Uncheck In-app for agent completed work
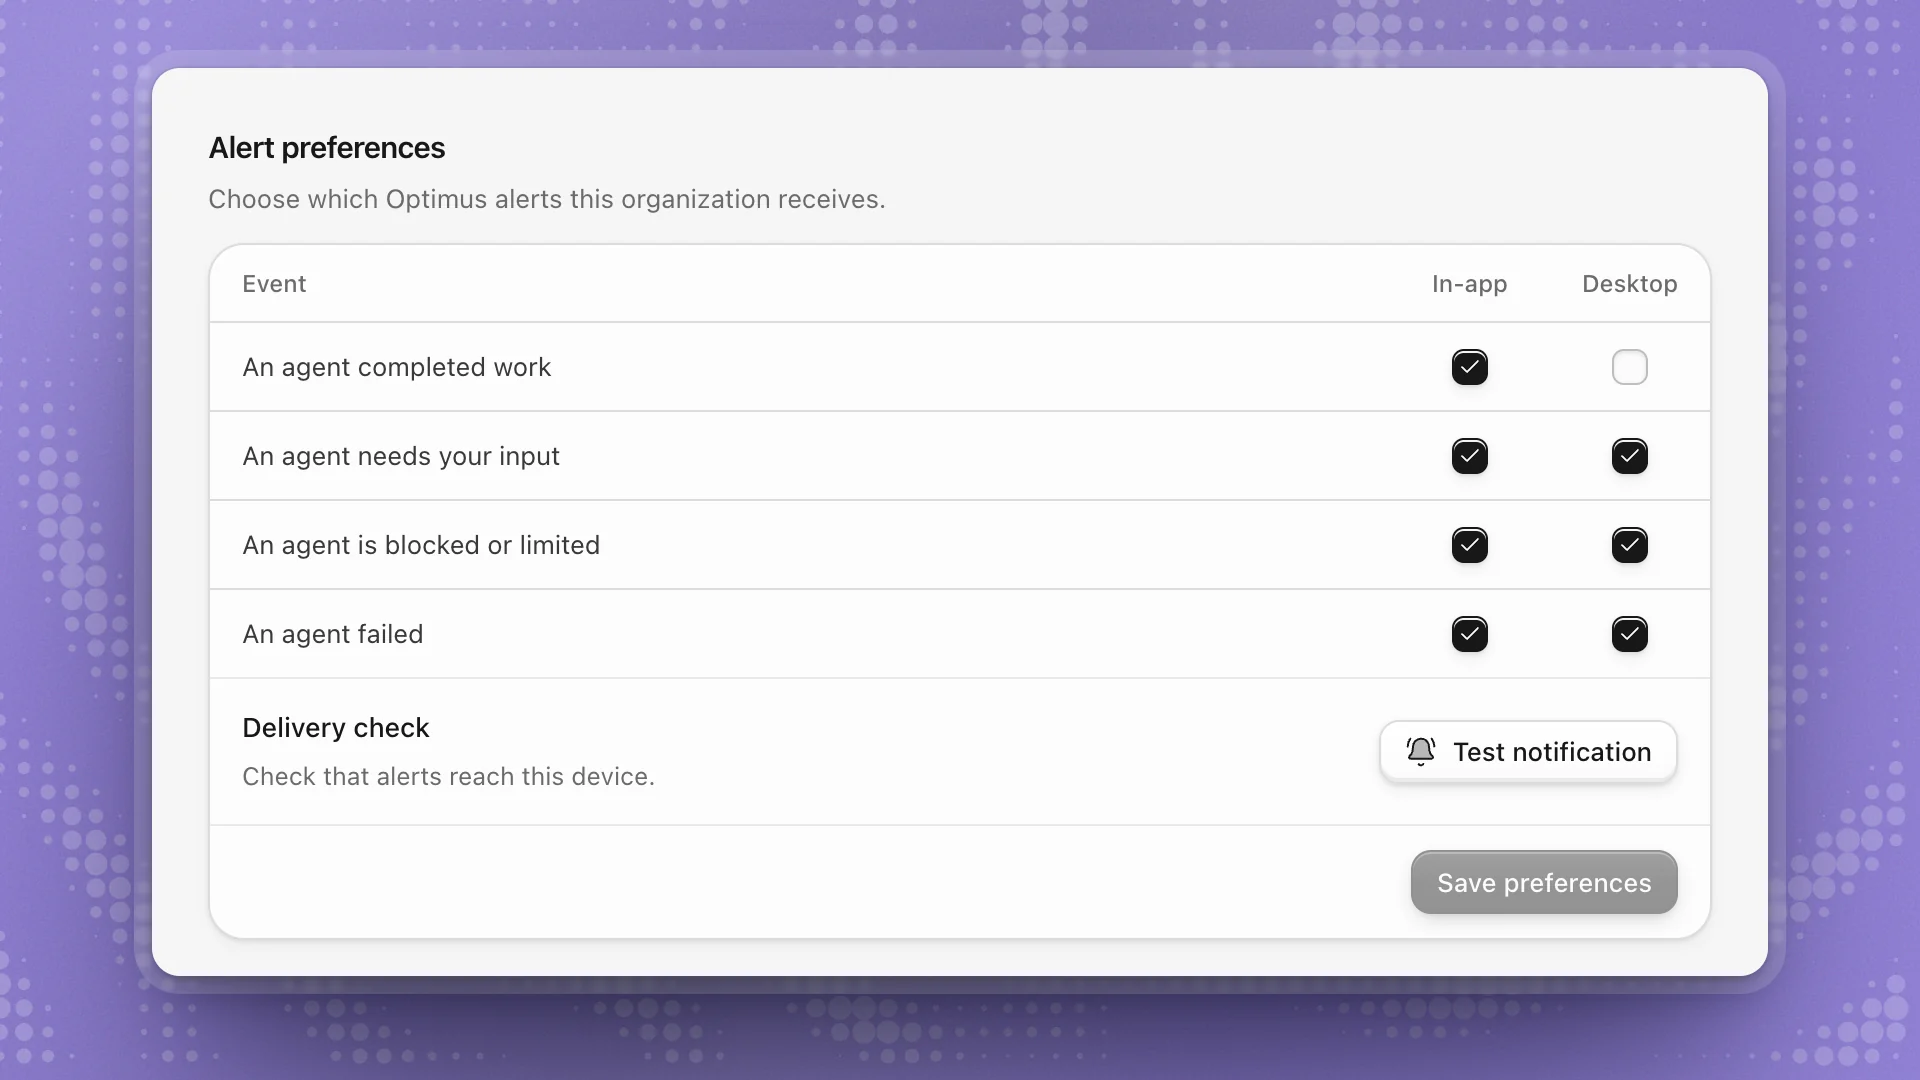 pyautogui.click(x=1469, y=367)
